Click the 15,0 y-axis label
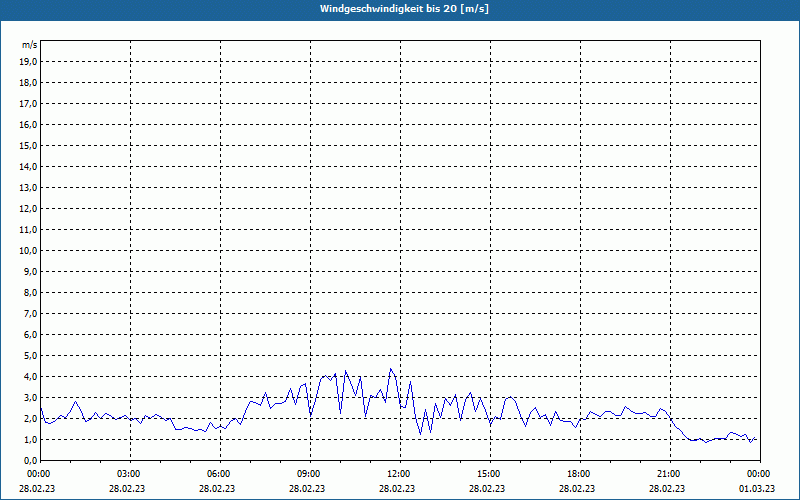800x500 pixels. point(28,145)
